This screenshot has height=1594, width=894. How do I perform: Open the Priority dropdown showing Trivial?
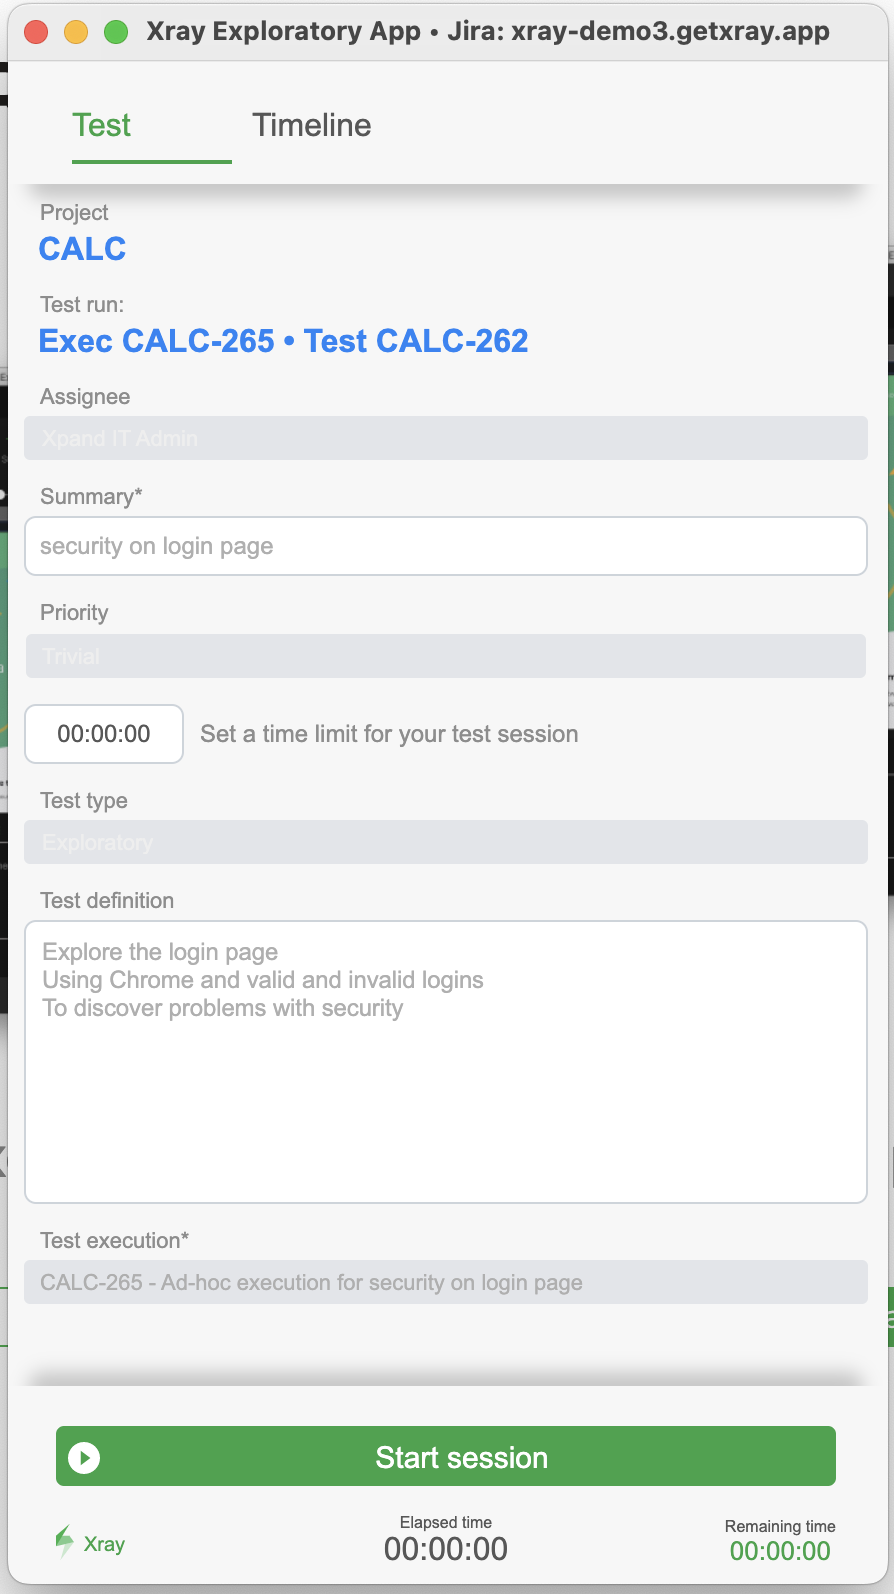[x=446, y=656]
